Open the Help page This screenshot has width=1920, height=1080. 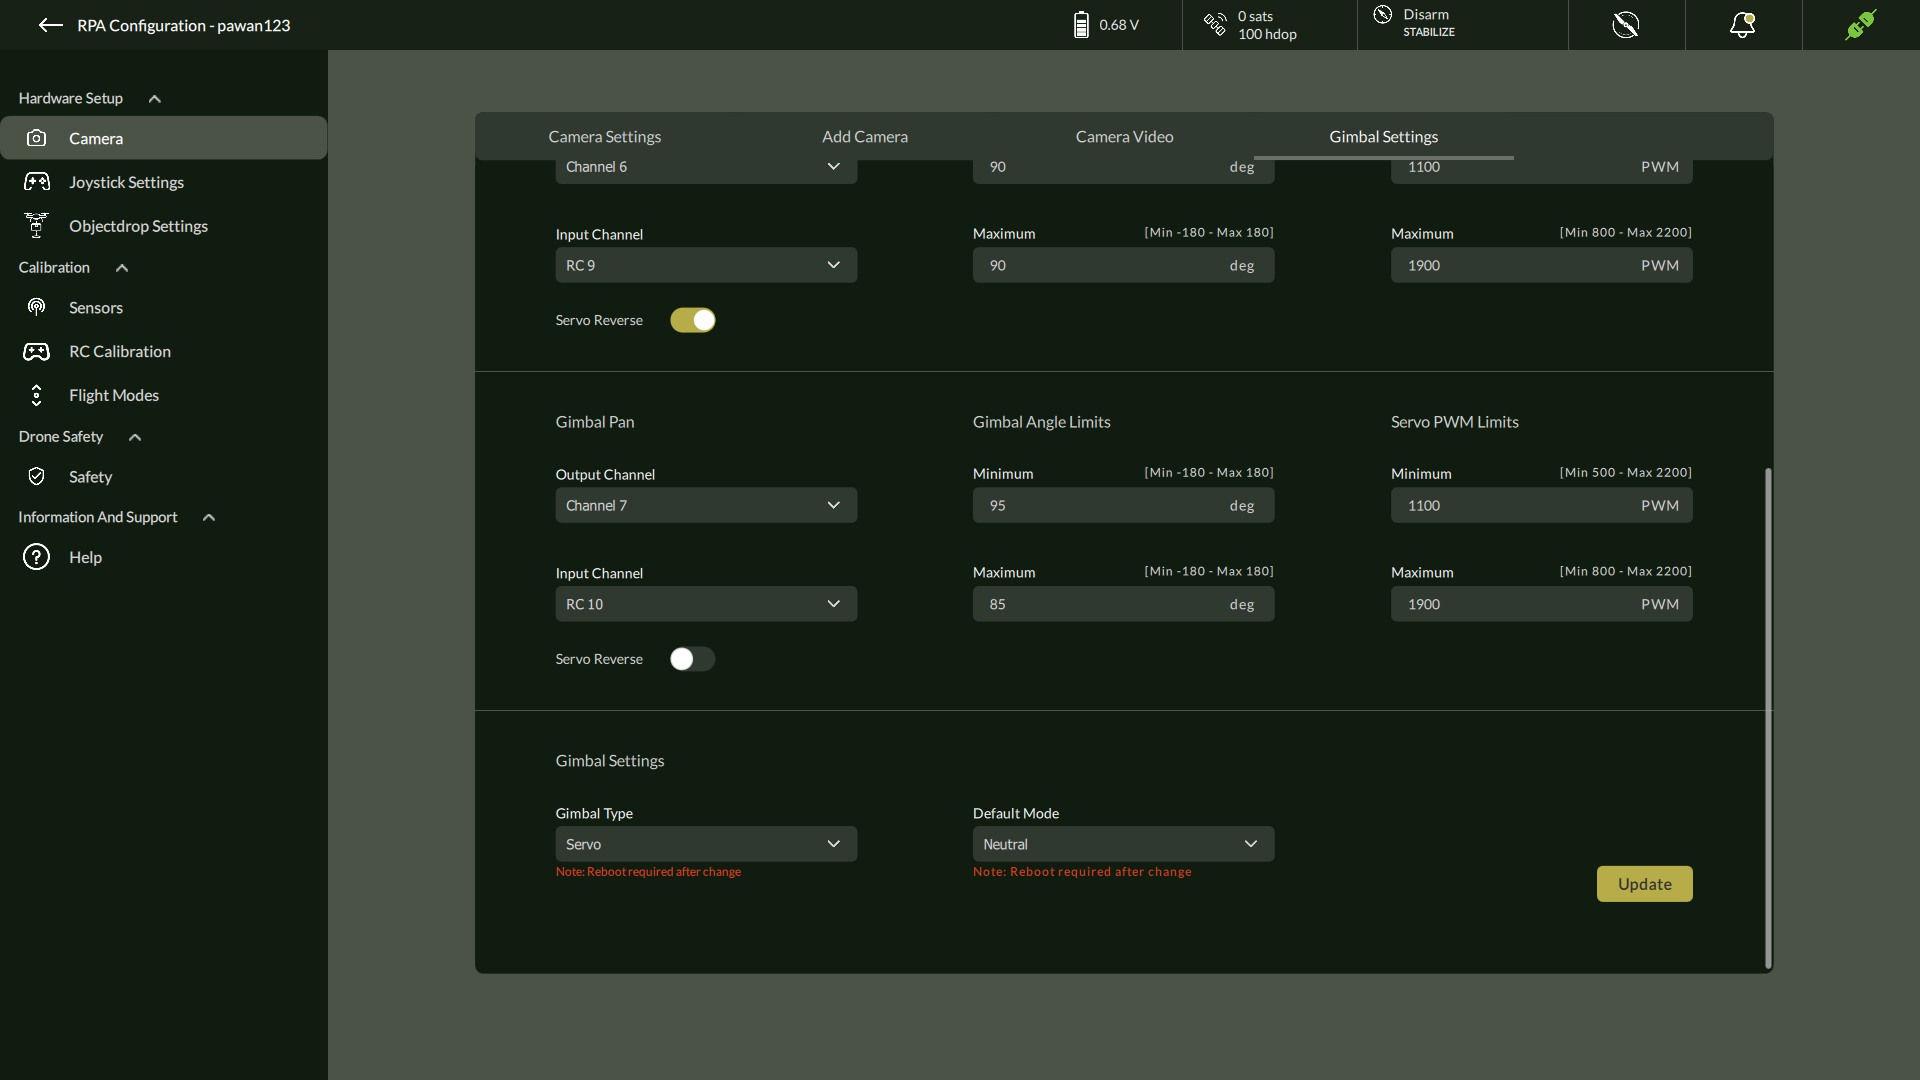(x=163, y=557)
